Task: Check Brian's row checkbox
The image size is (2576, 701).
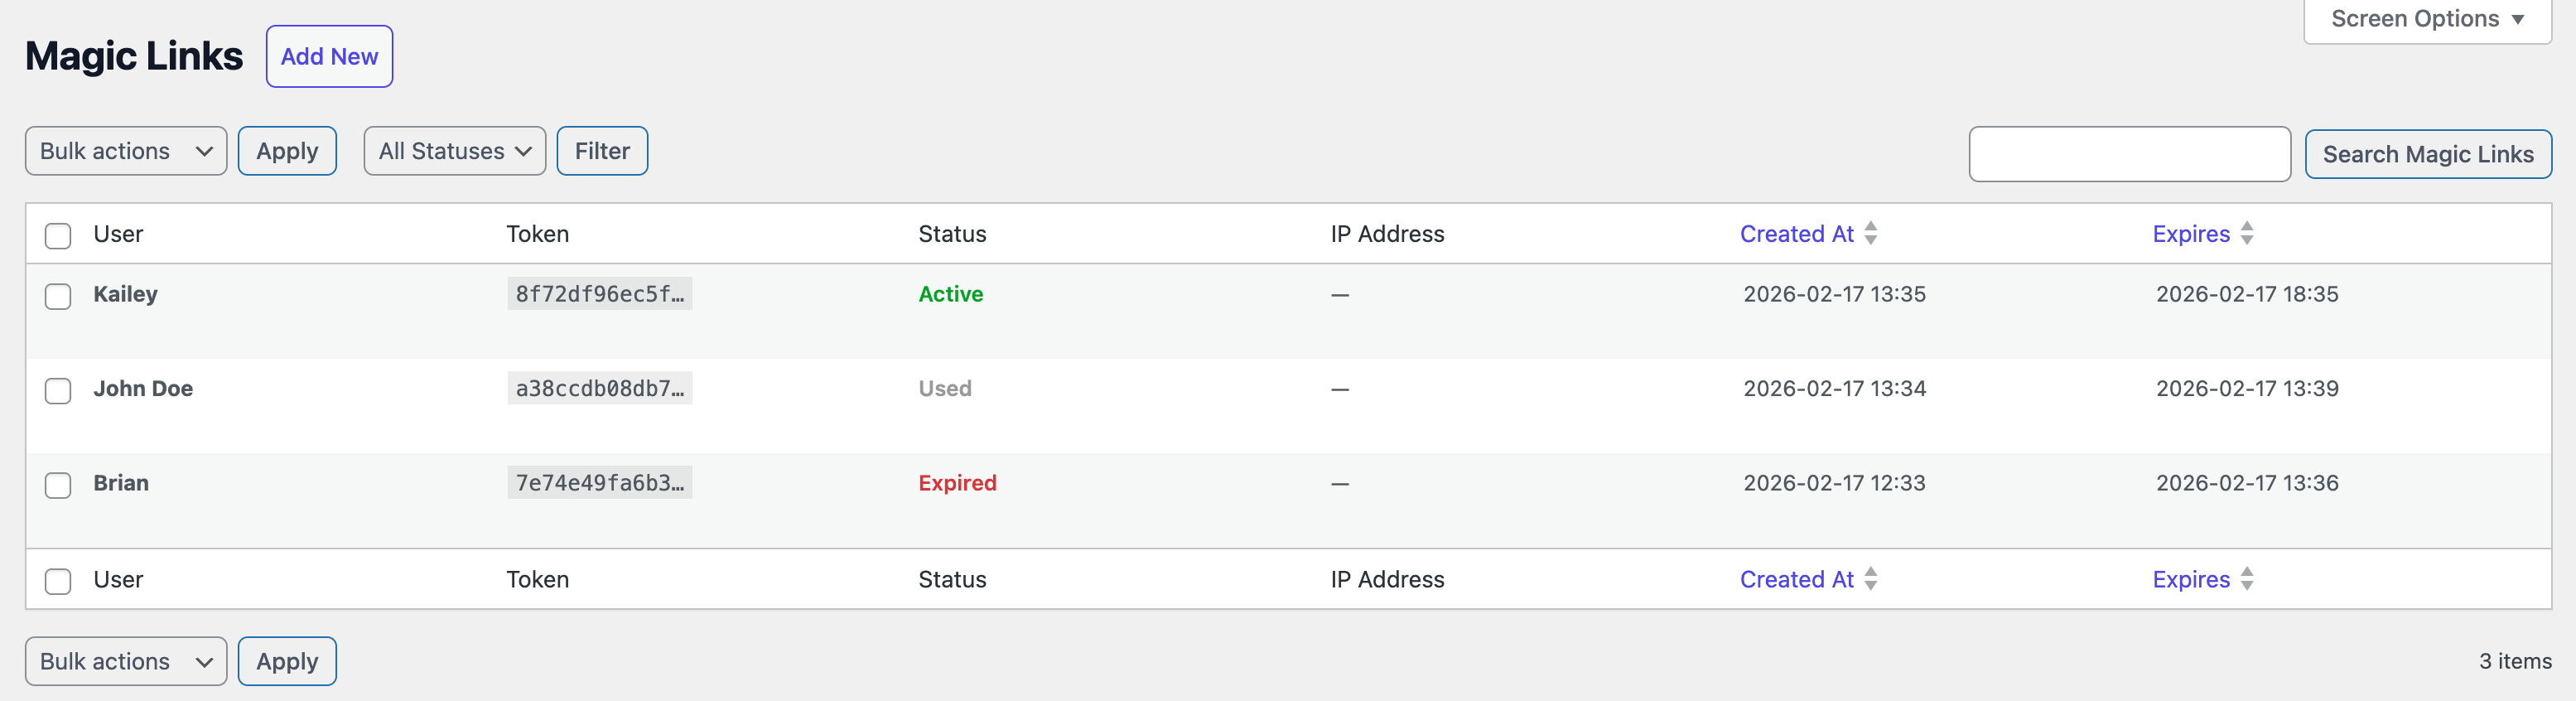Action: [x=57, y=485]
